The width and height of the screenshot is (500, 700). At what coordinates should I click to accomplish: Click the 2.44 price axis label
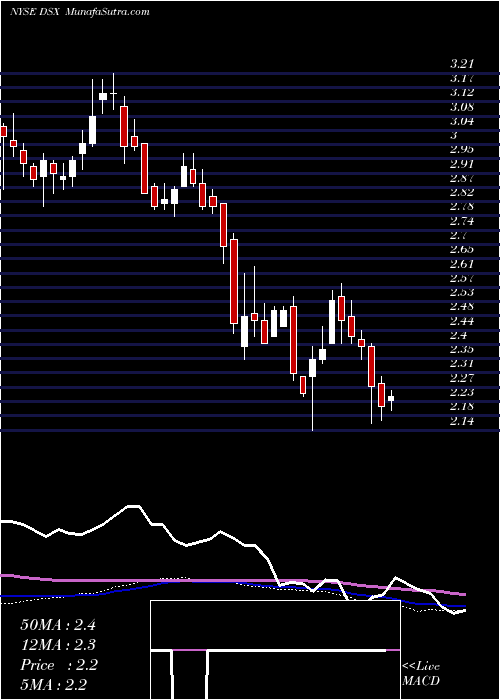(x=462, y=321)
